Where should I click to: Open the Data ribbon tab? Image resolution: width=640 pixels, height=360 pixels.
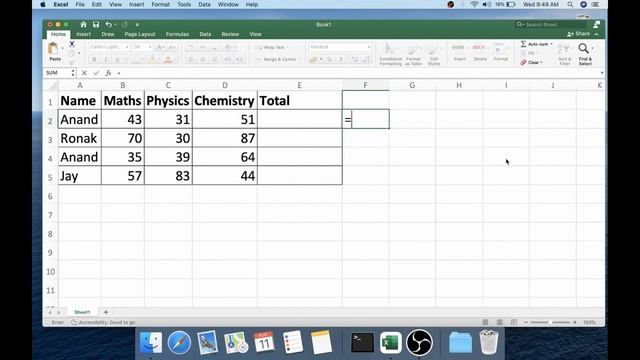205,34
